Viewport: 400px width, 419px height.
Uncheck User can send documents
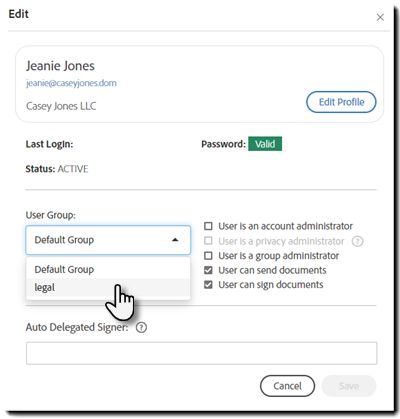pos(208,270)
